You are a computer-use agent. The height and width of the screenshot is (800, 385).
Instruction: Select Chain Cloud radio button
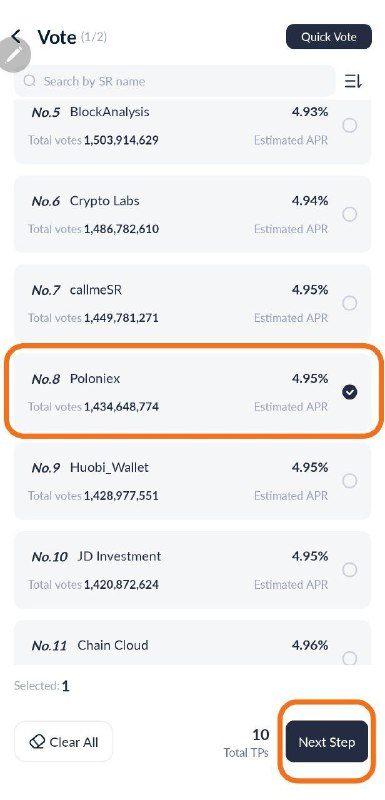pos(349,658)
